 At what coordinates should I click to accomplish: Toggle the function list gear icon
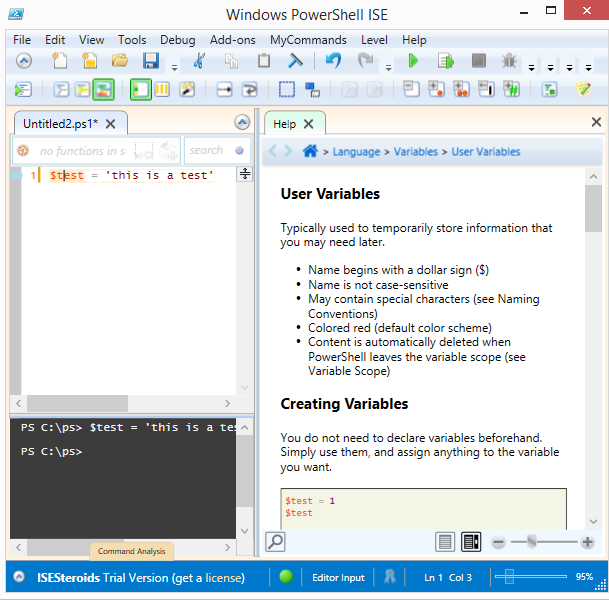point(23,150)
